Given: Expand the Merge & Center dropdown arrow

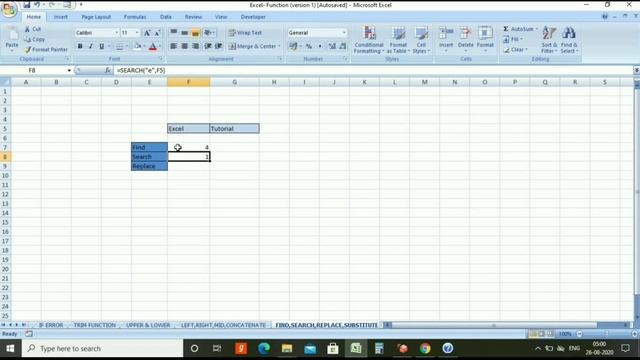Looking at the screenshot, I should tap(280, 46).
